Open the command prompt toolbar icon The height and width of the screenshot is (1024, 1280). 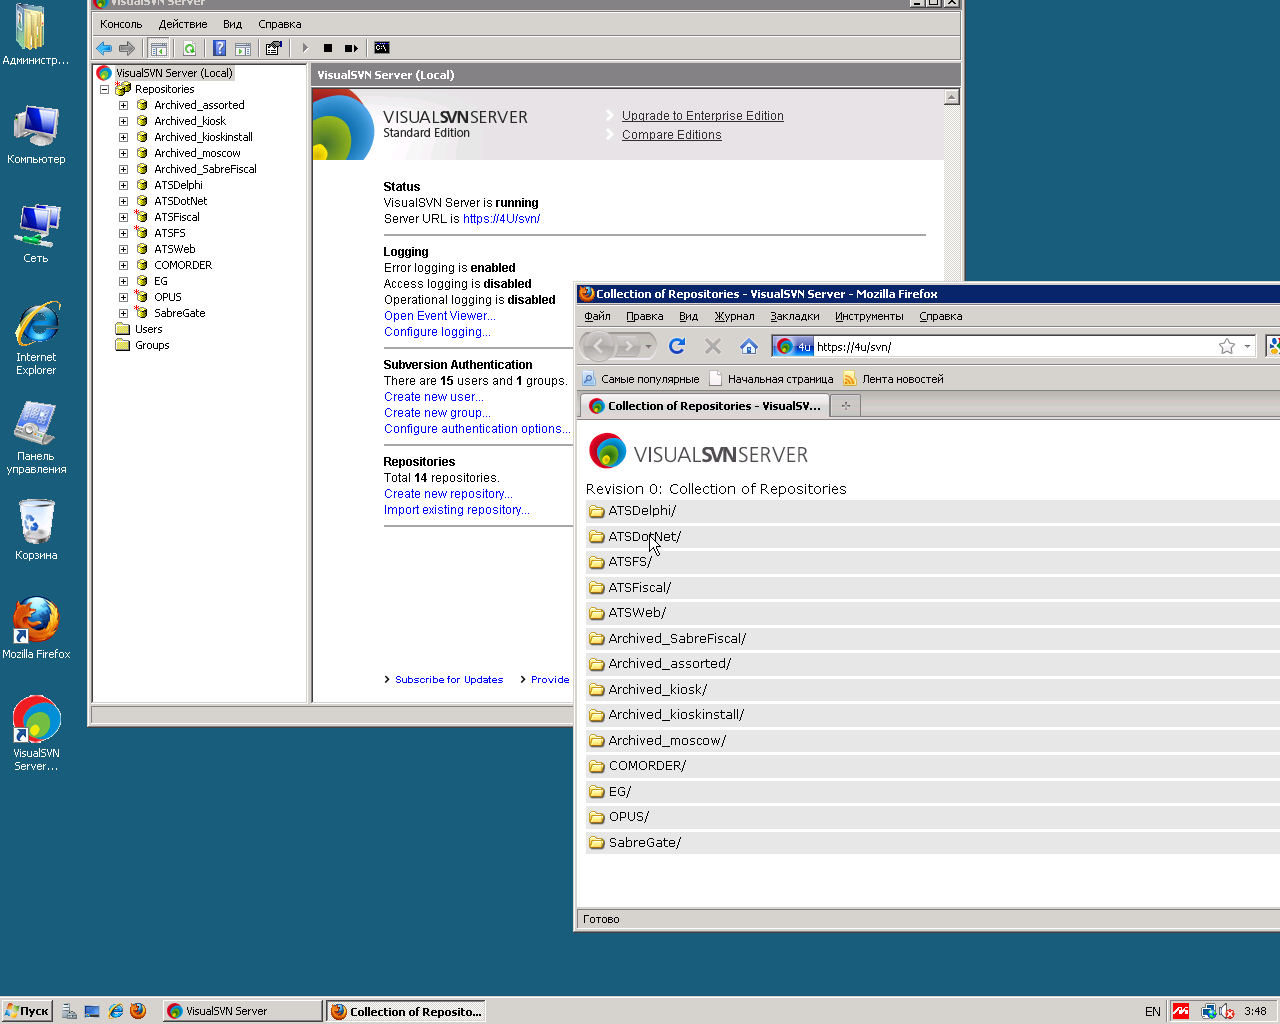click(x=382, y=48)
